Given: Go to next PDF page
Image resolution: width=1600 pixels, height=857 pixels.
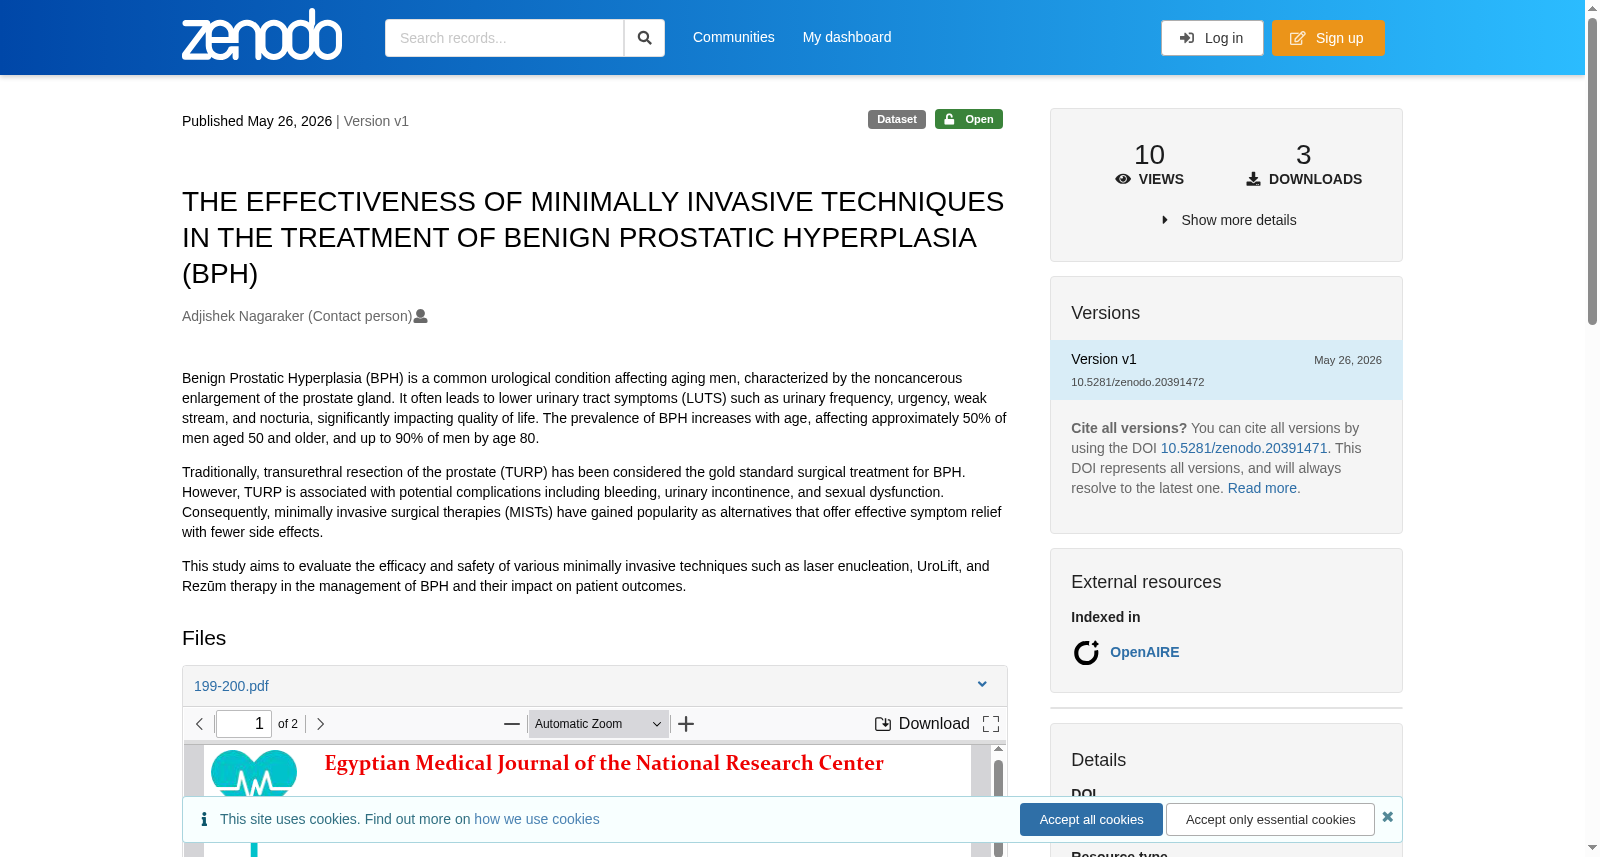Looking at the screenshot, I should point(320,724).
